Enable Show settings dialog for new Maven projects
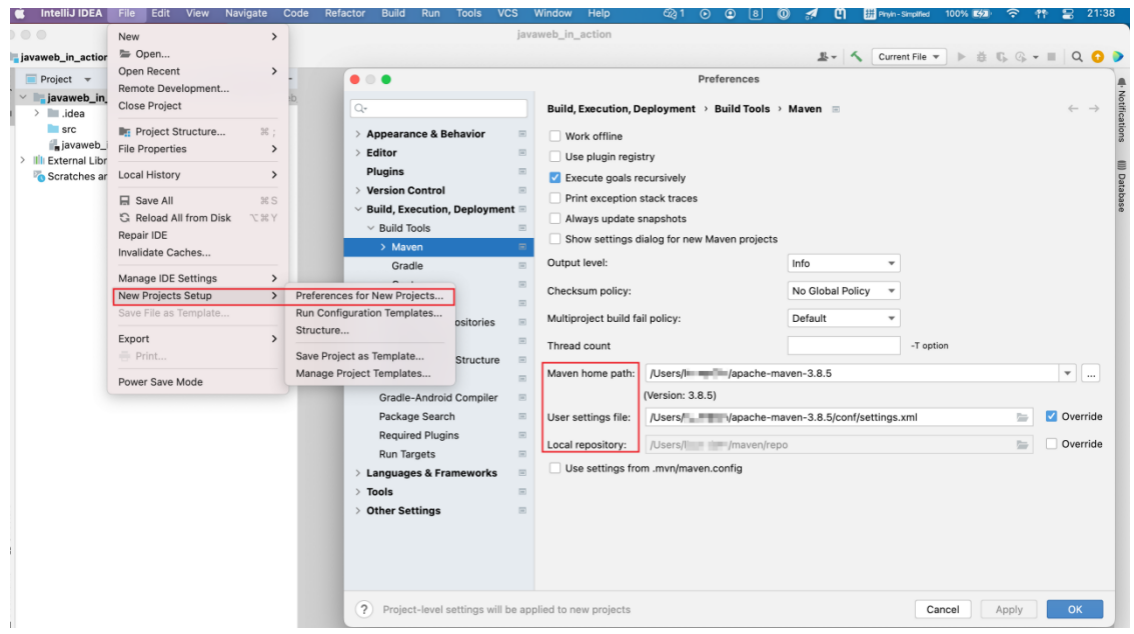Image resolution: width=1134 pixels, height=634 pixels. click(x=555, y=239)
